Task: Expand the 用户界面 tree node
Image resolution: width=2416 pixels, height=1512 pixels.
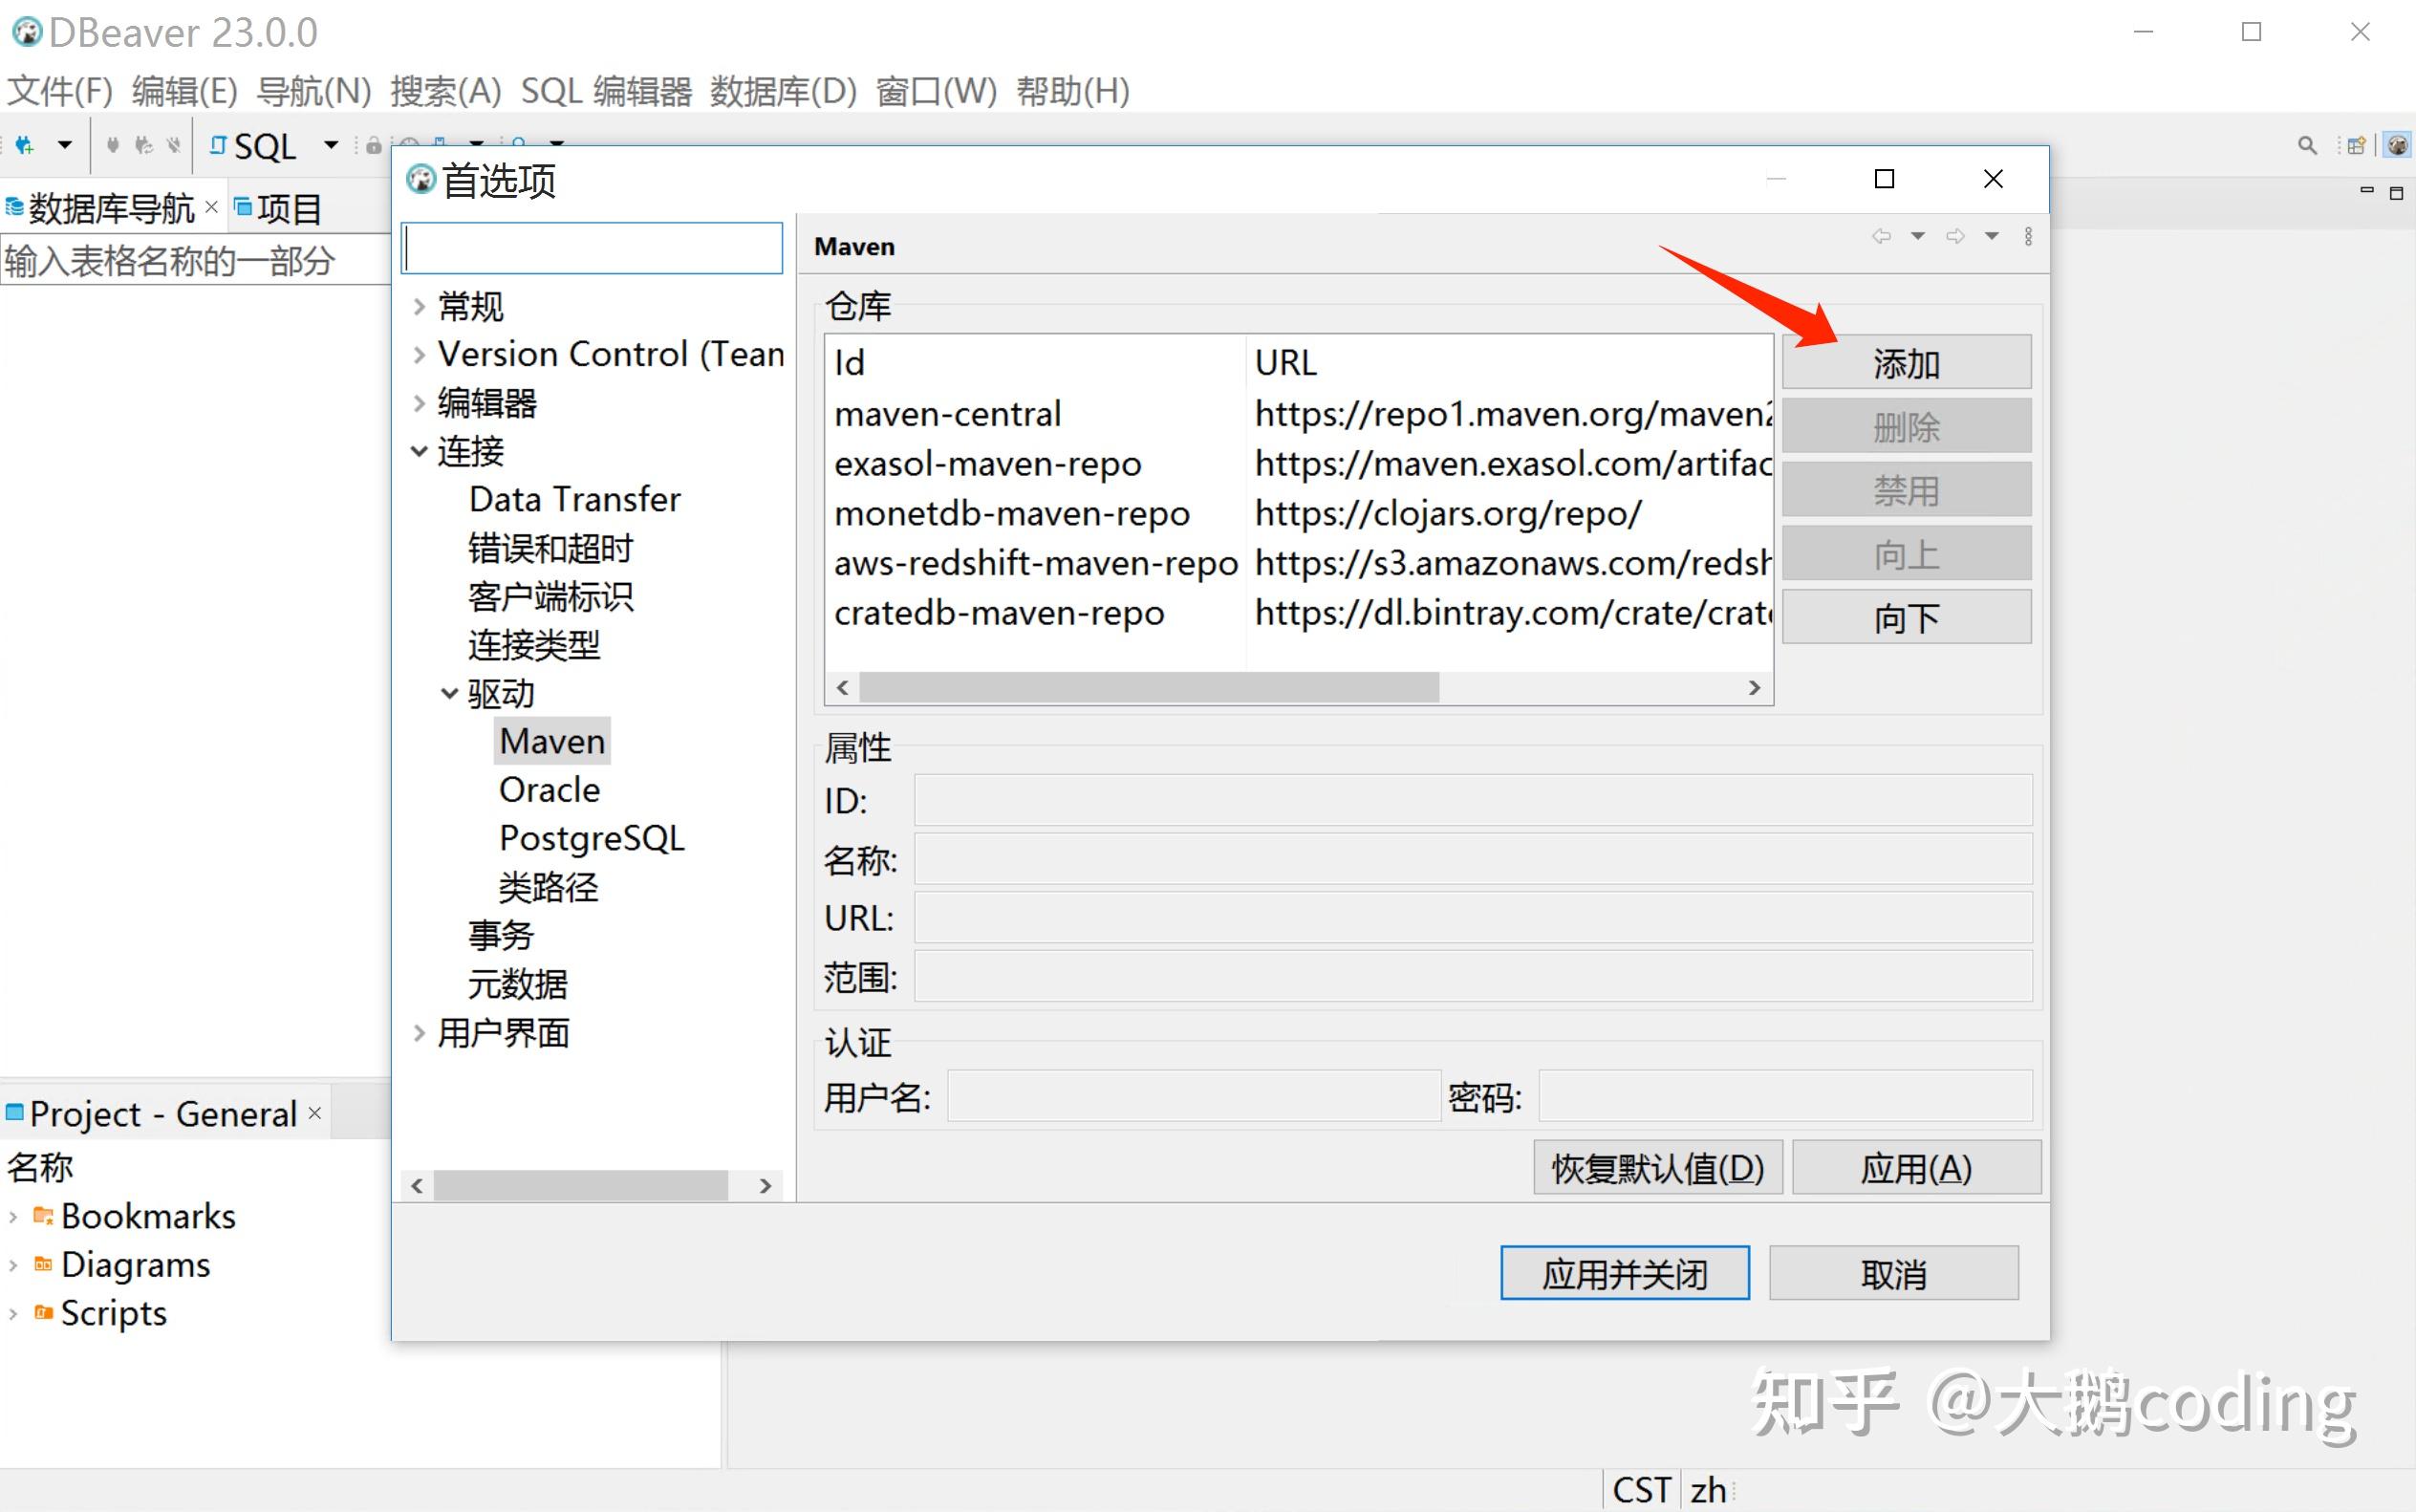Action: [419, 1033]
